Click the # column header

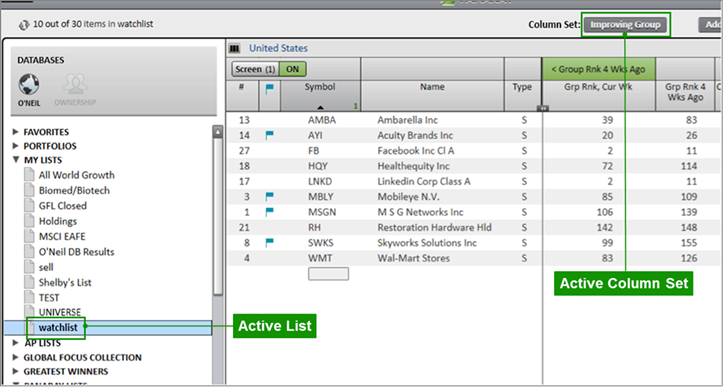click(242, 95)
